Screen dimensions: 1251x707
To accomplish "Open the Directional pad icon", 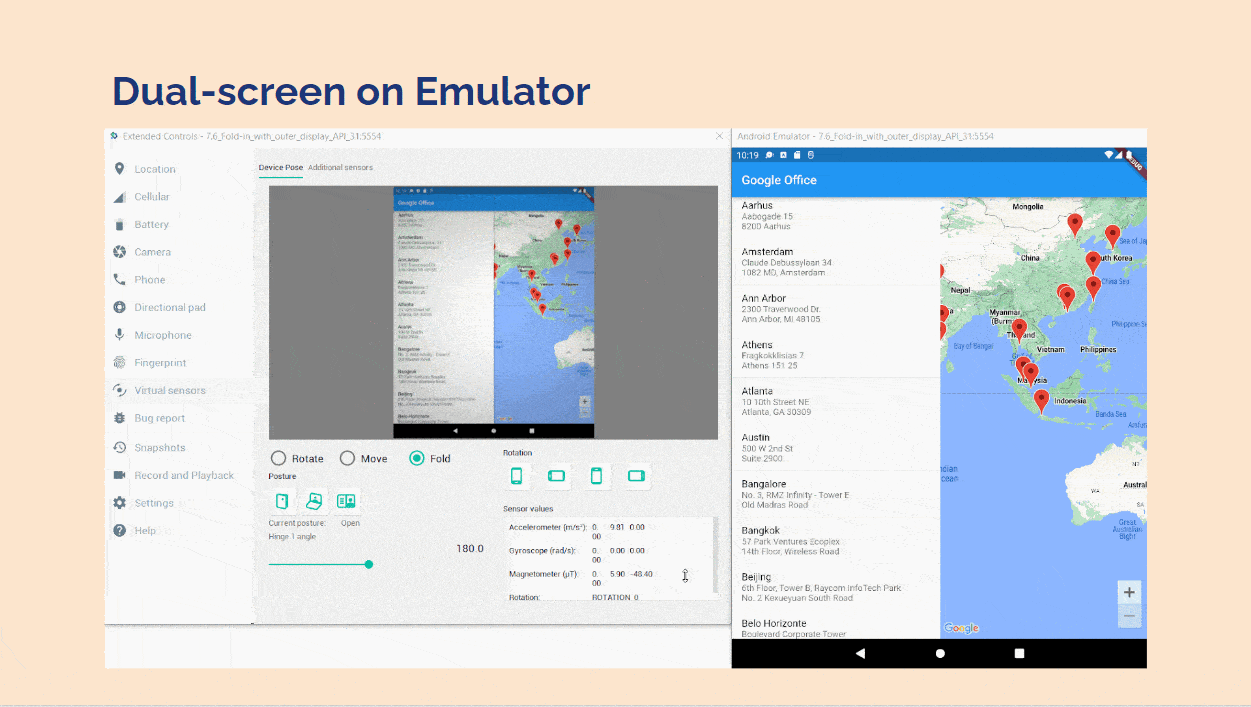I will tap(120, 308).
